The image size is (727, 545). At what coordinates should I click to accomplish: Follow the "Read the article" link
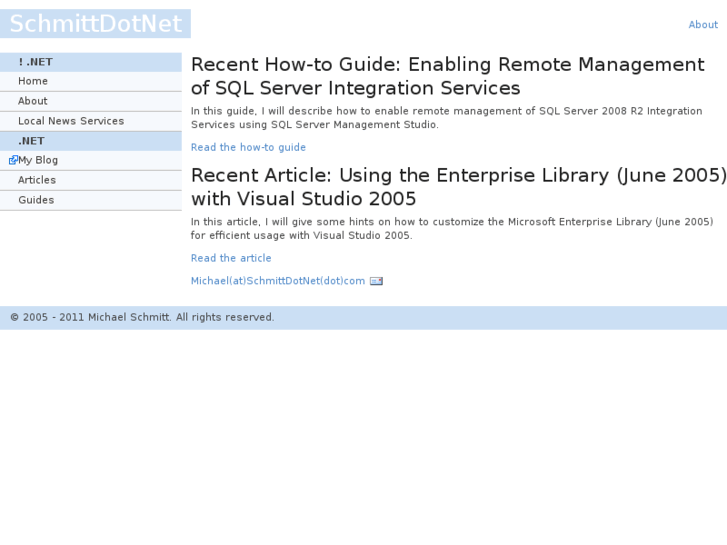(231, 258)
